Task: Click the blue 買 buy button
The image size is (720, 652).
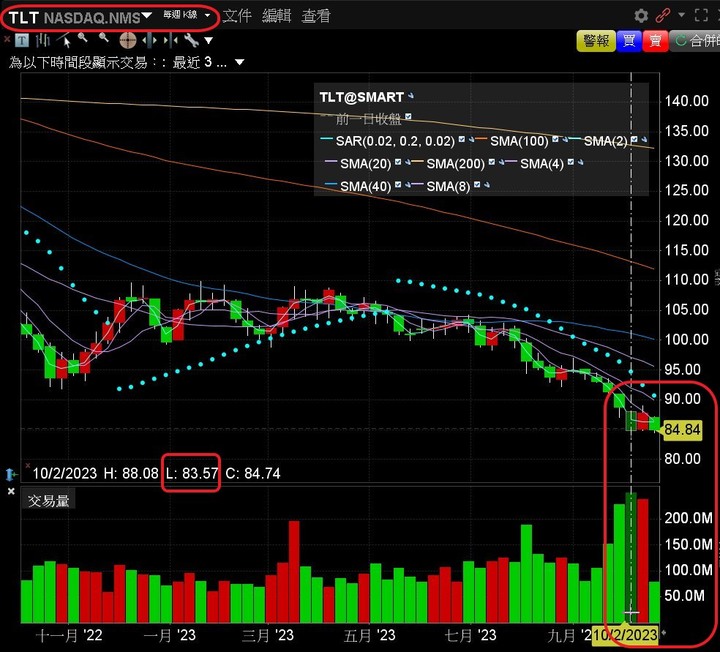Action: click(x=629, y=41)
